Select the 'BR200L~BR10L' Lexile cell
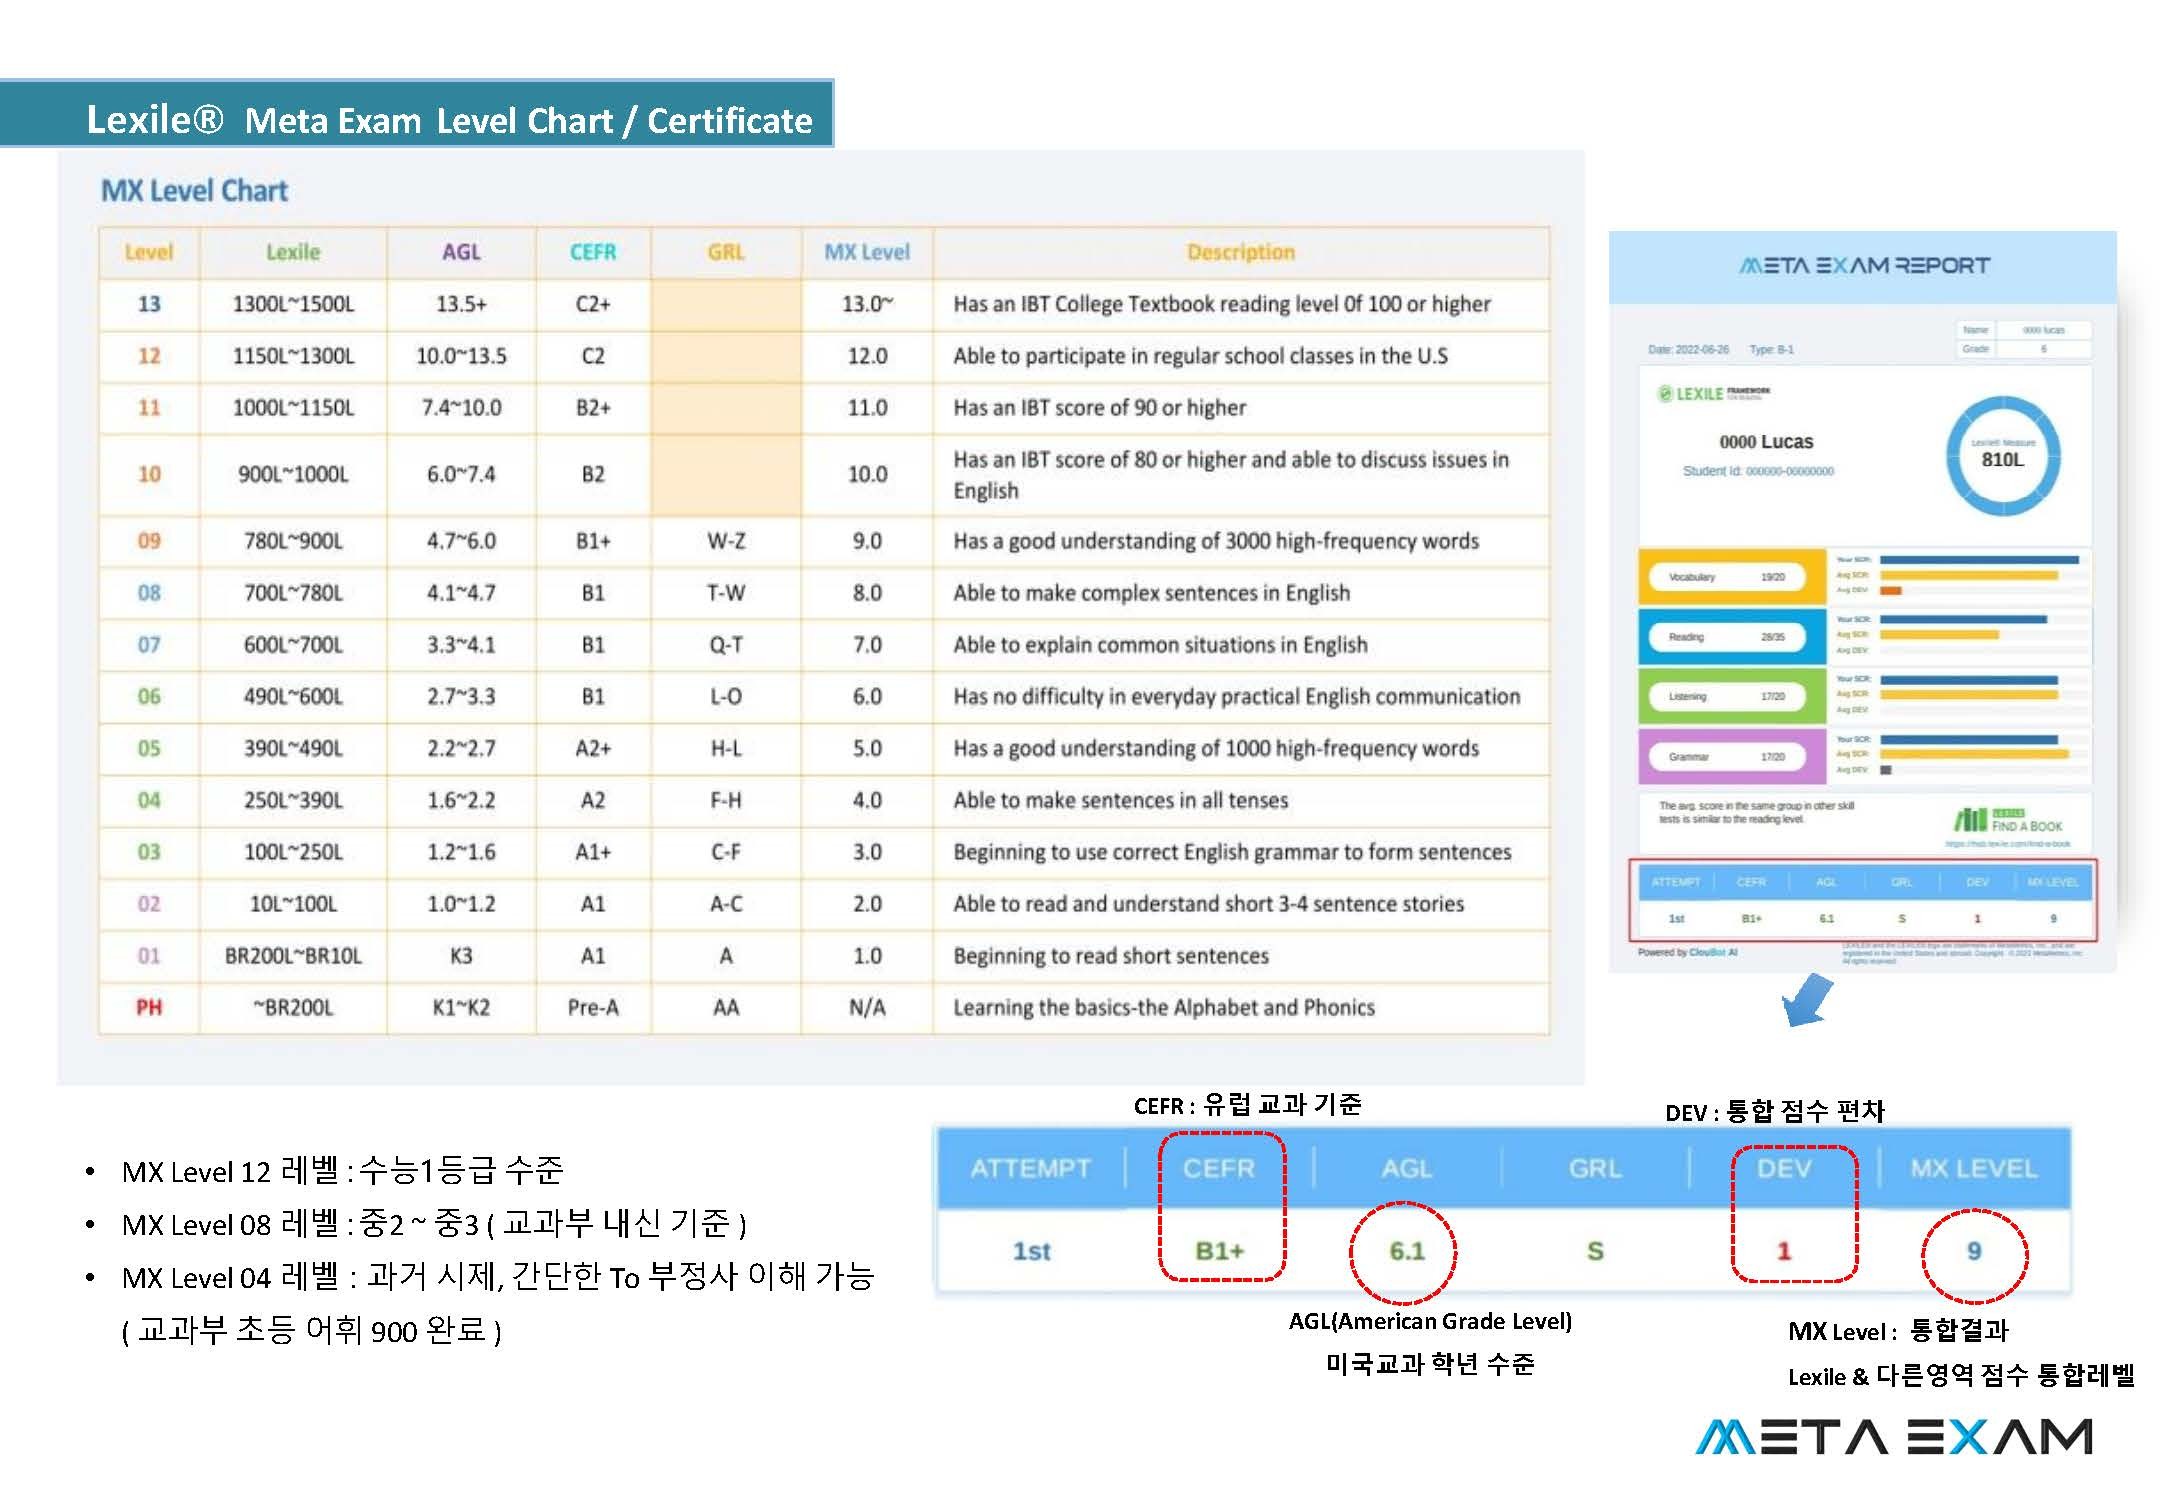 tap(293, 957)
